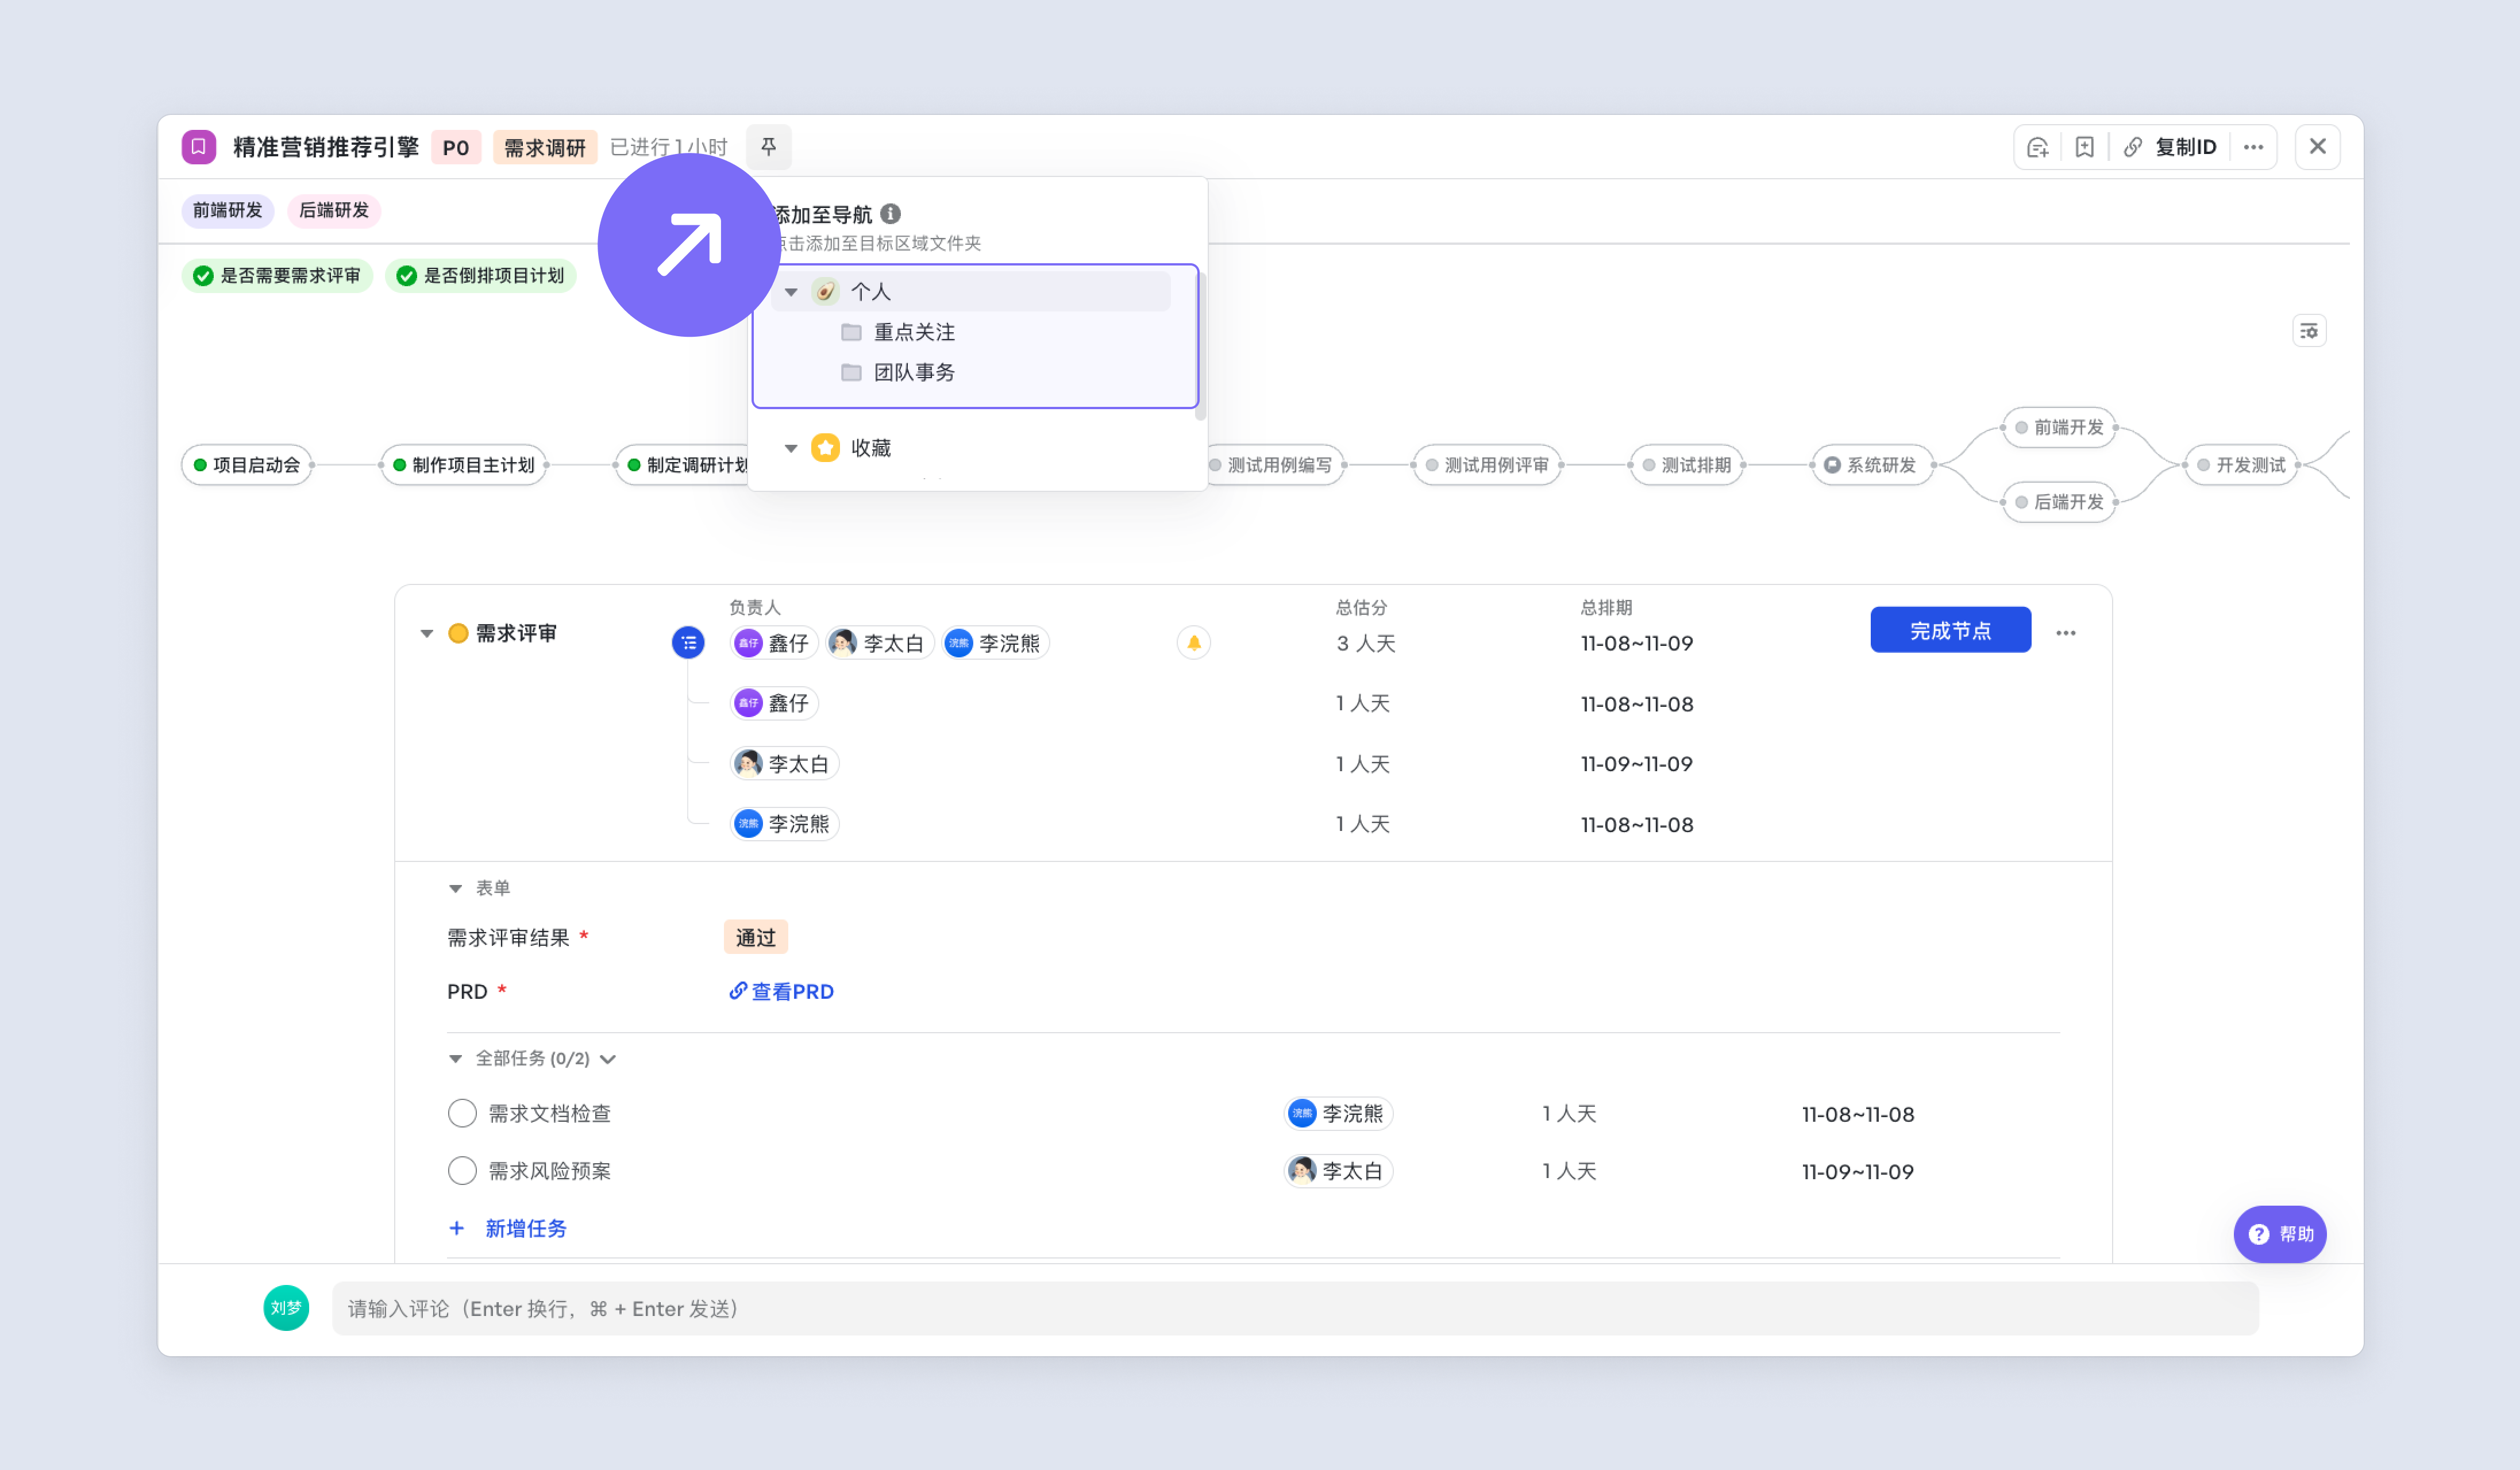Click 鑫仔 avatar chip in owners row
The width and height of the screenshot is (2520, 1470).
pyautogui.click(x=774, y=643)
